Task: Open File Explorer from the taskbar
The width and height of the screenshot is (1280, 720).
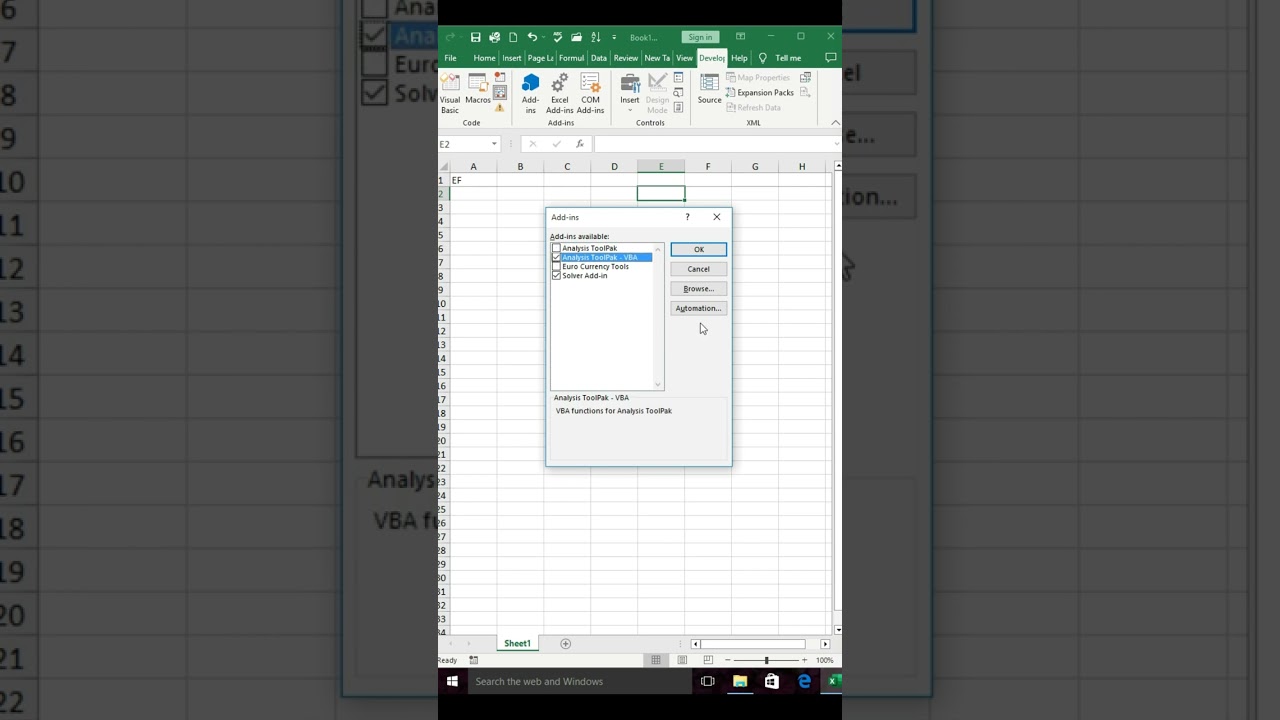Action: coord(740,681)
